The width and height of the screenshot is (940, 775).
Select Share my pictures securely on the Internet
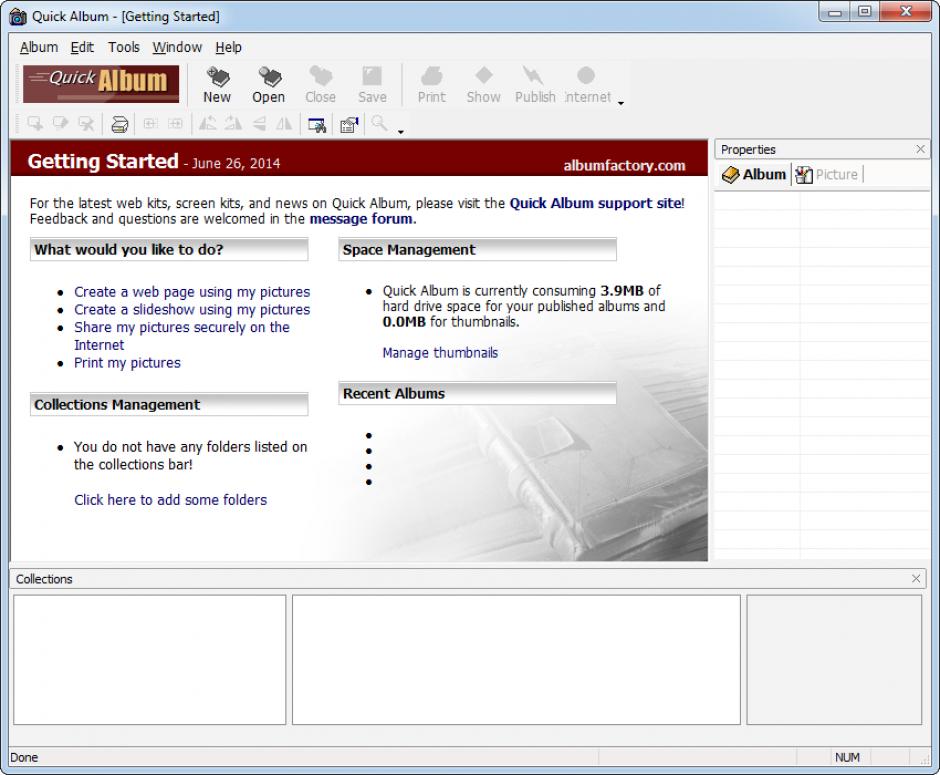182,336
